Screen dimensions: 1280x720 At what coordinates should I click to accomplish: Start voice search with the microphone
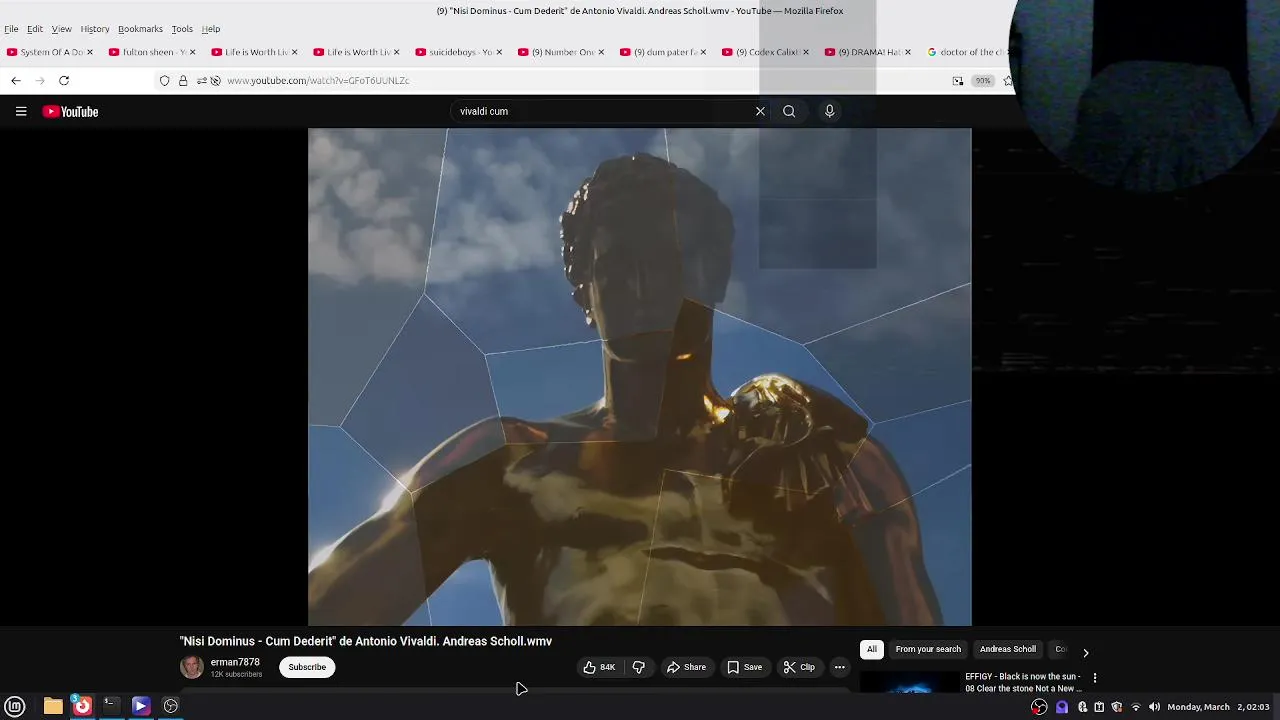point(829,111)
